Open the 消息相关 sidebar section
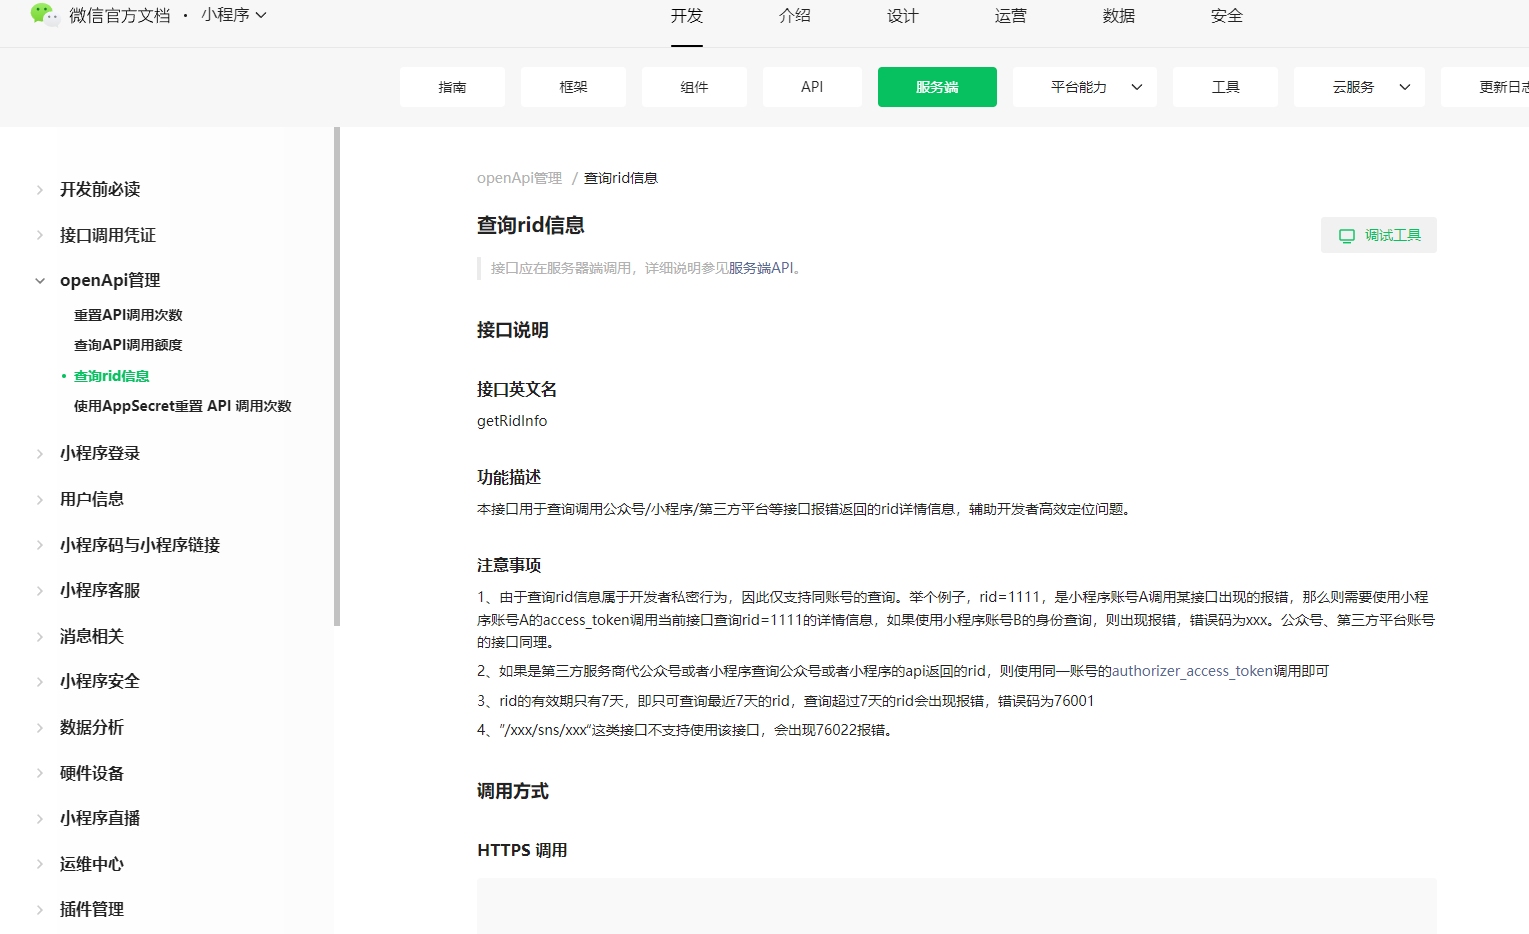Image resolution: width=1529 pixels, height=934 pixels. (x=92, y=637)
